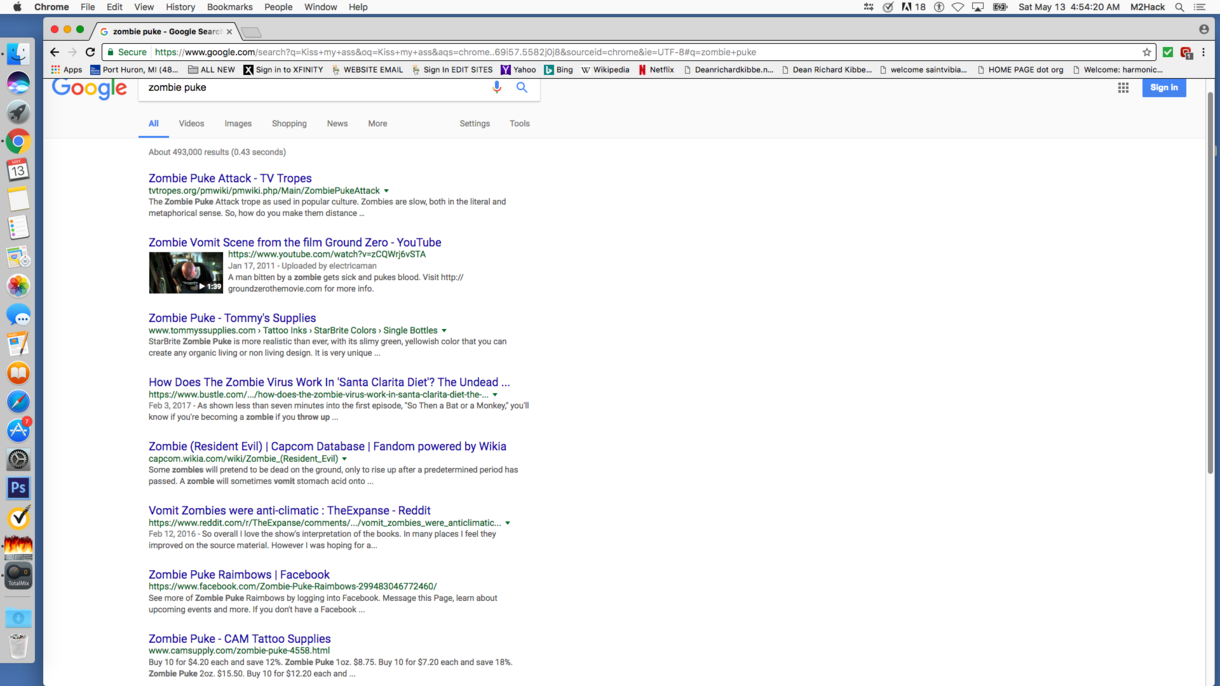Open the Chrome three-dot menu
This screenshot has height=686, width=1220.
(x=1203, y=52)
